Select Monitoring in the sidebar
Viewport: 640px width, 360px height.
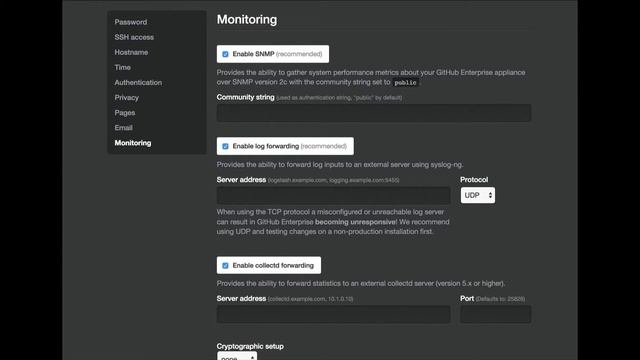click(133, 143)
